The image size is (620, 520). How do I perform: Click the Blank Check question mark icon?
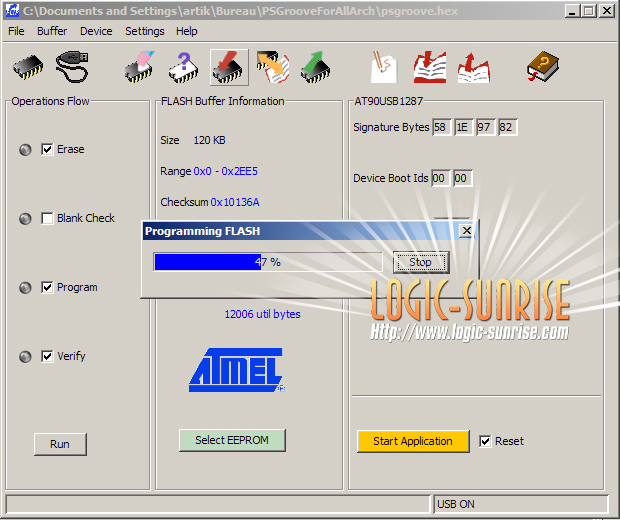click(x=184, y=67)
